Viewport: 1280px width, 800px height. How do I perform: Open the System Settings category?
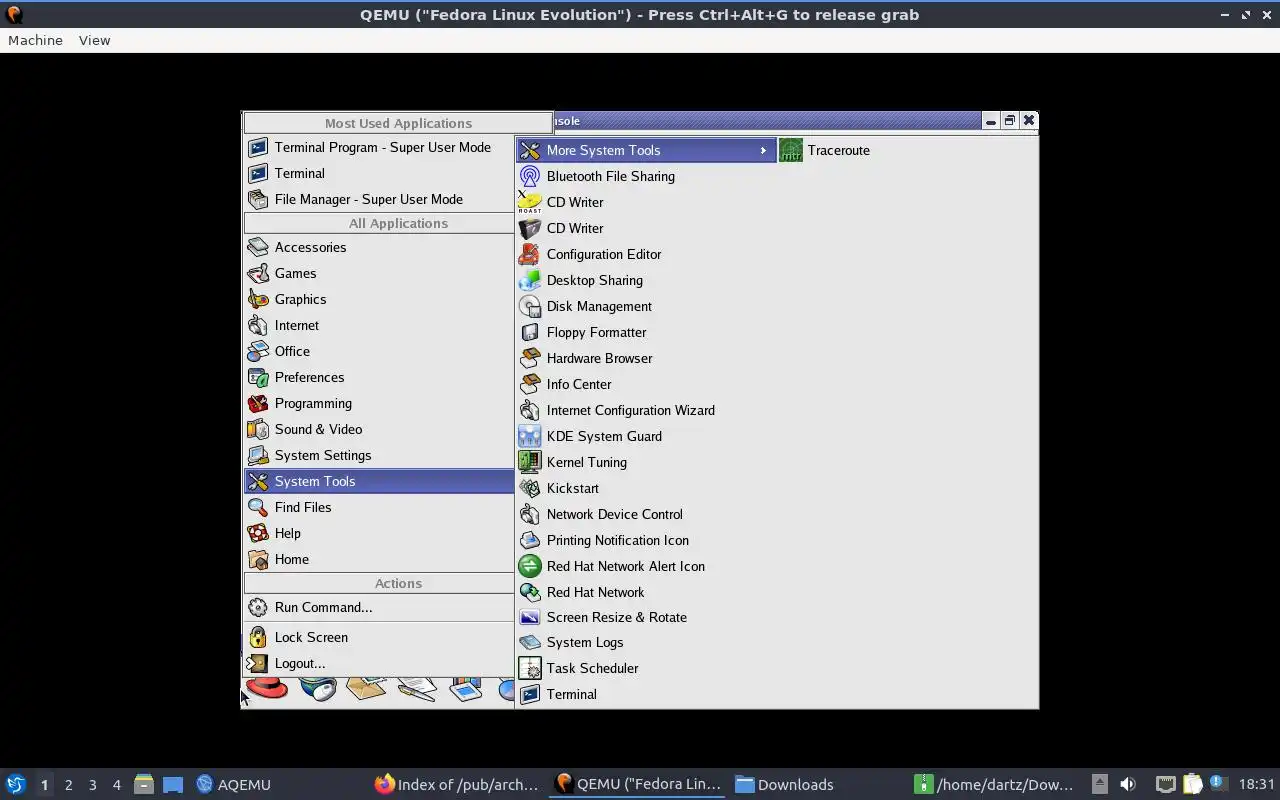point(379,455)
